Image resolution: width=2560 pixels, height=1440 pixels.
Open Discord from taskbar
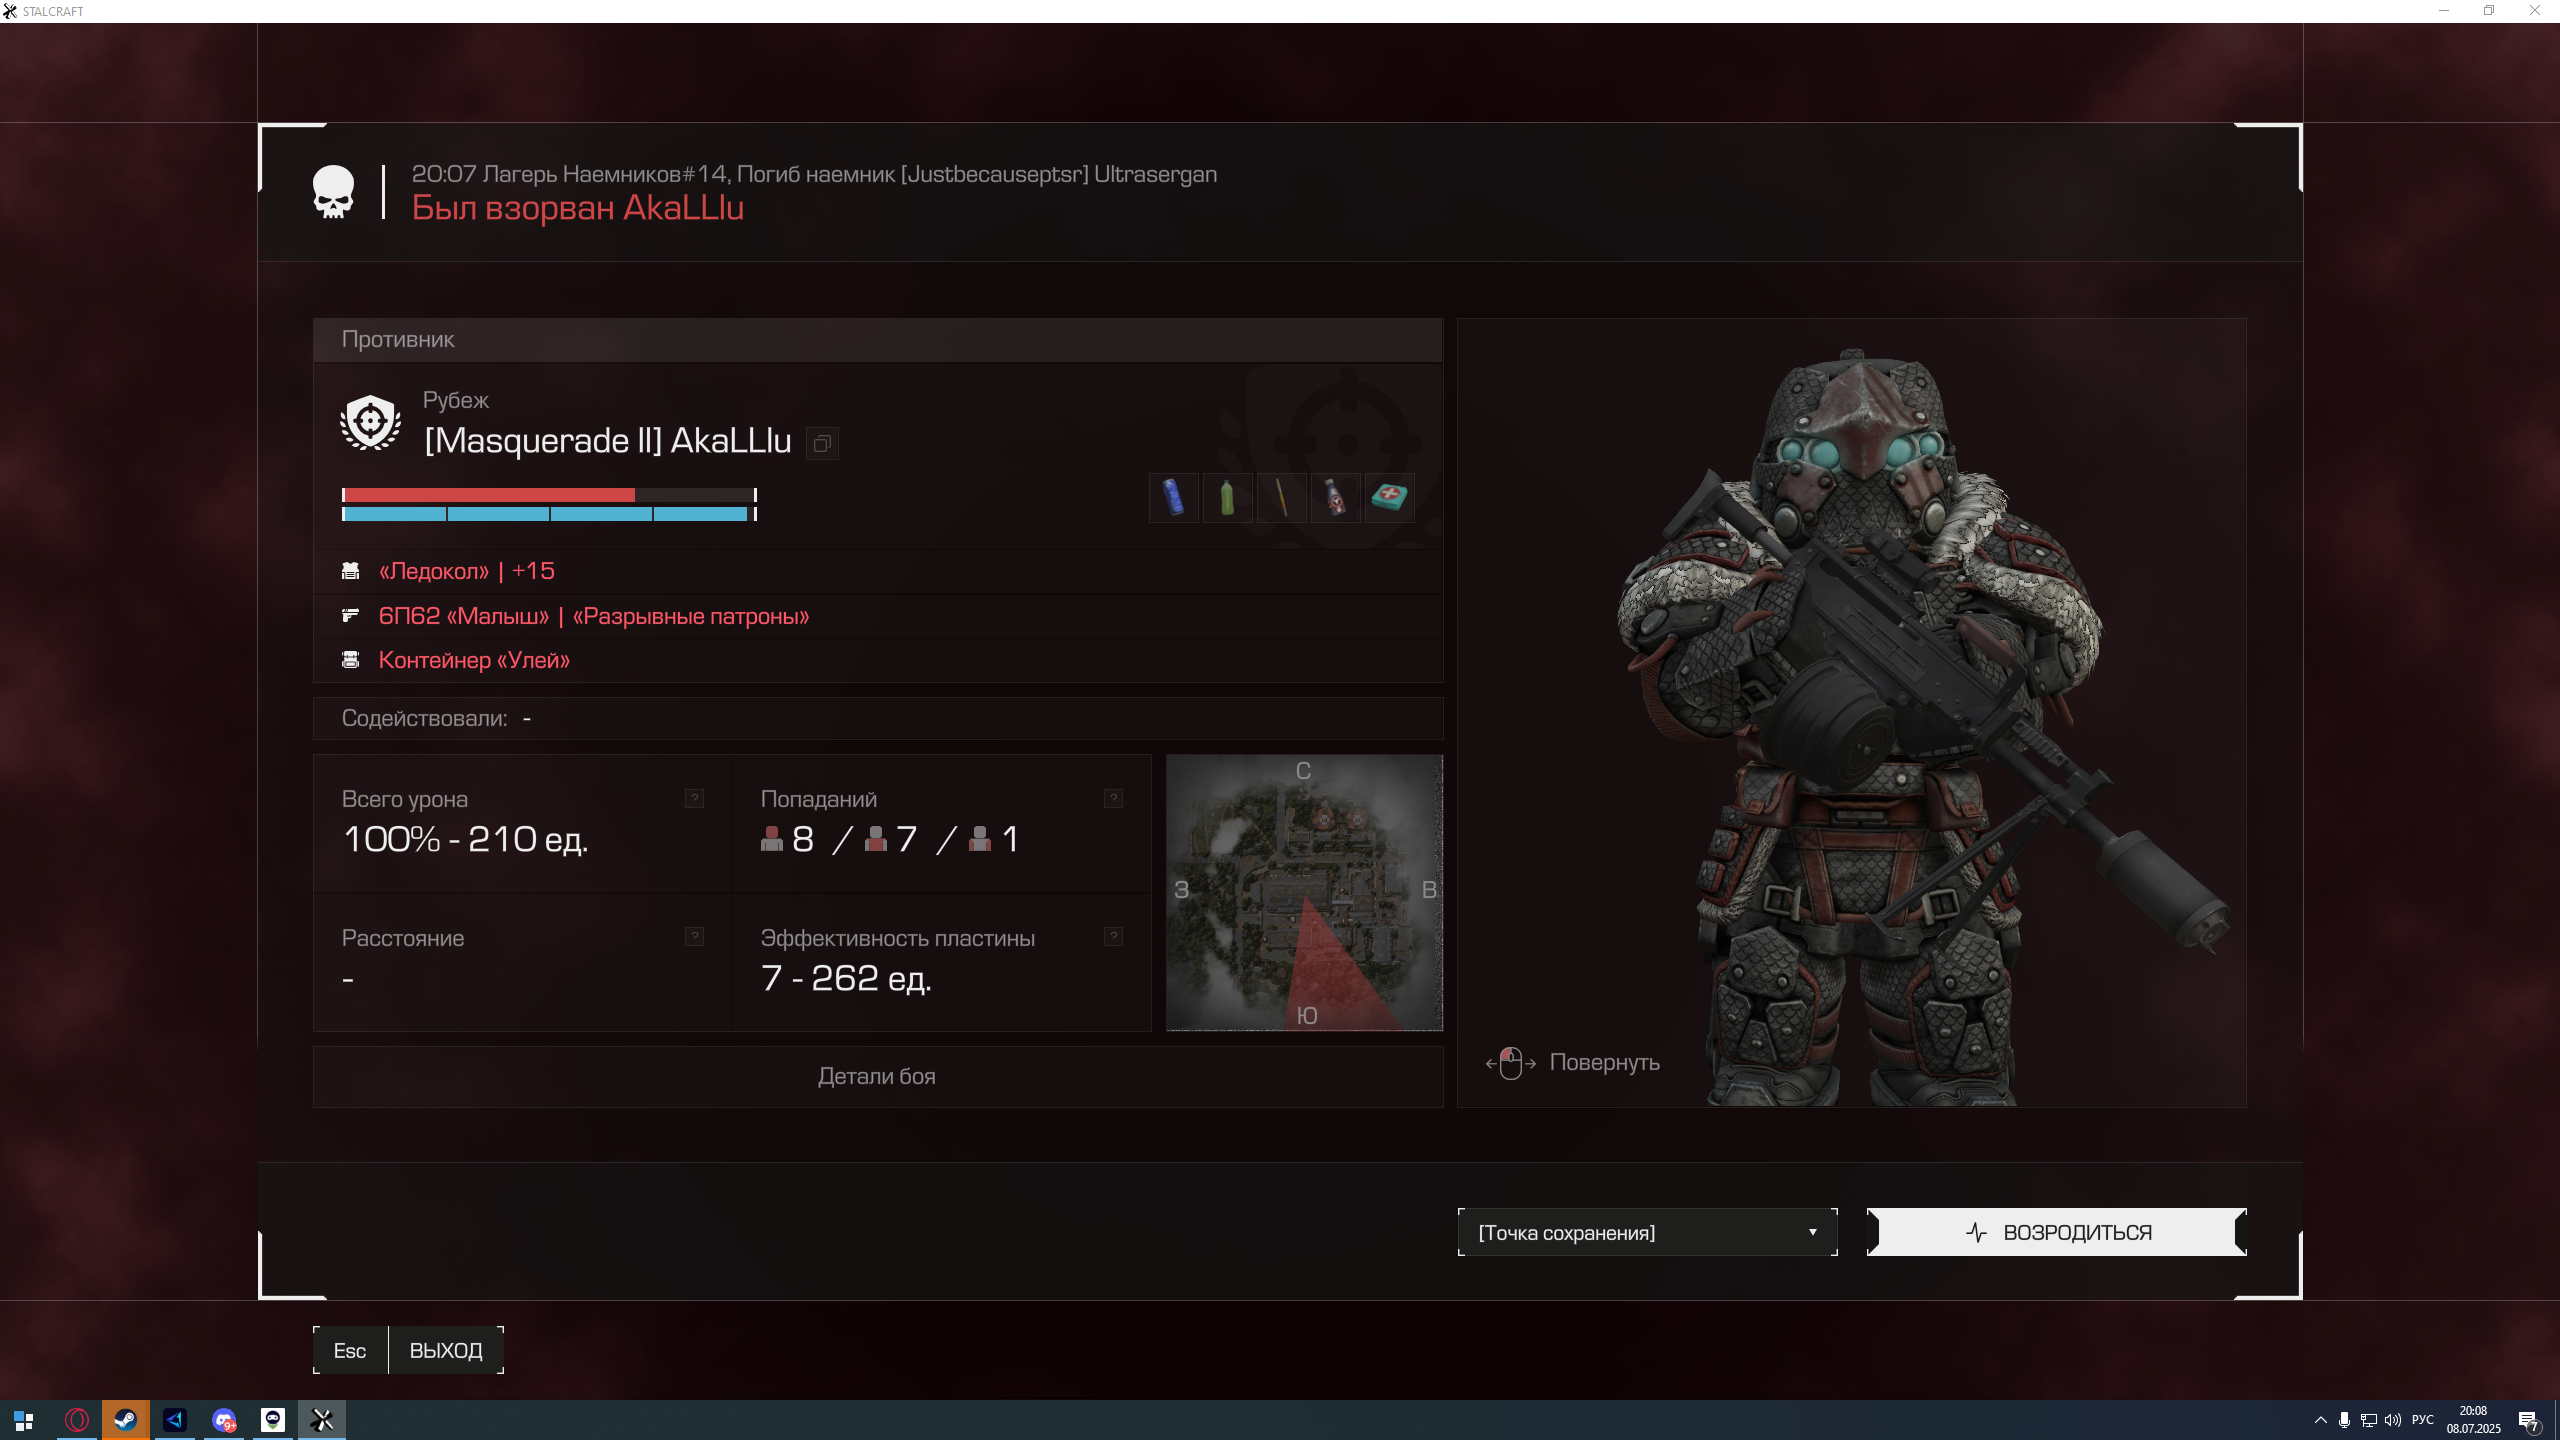224,1420
